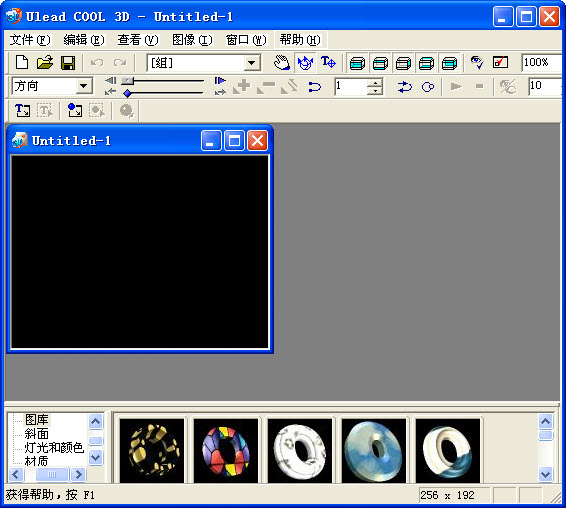Click the remove key frame minus icon
Viewport: 566px width, 508px height.
pos(266,86)
